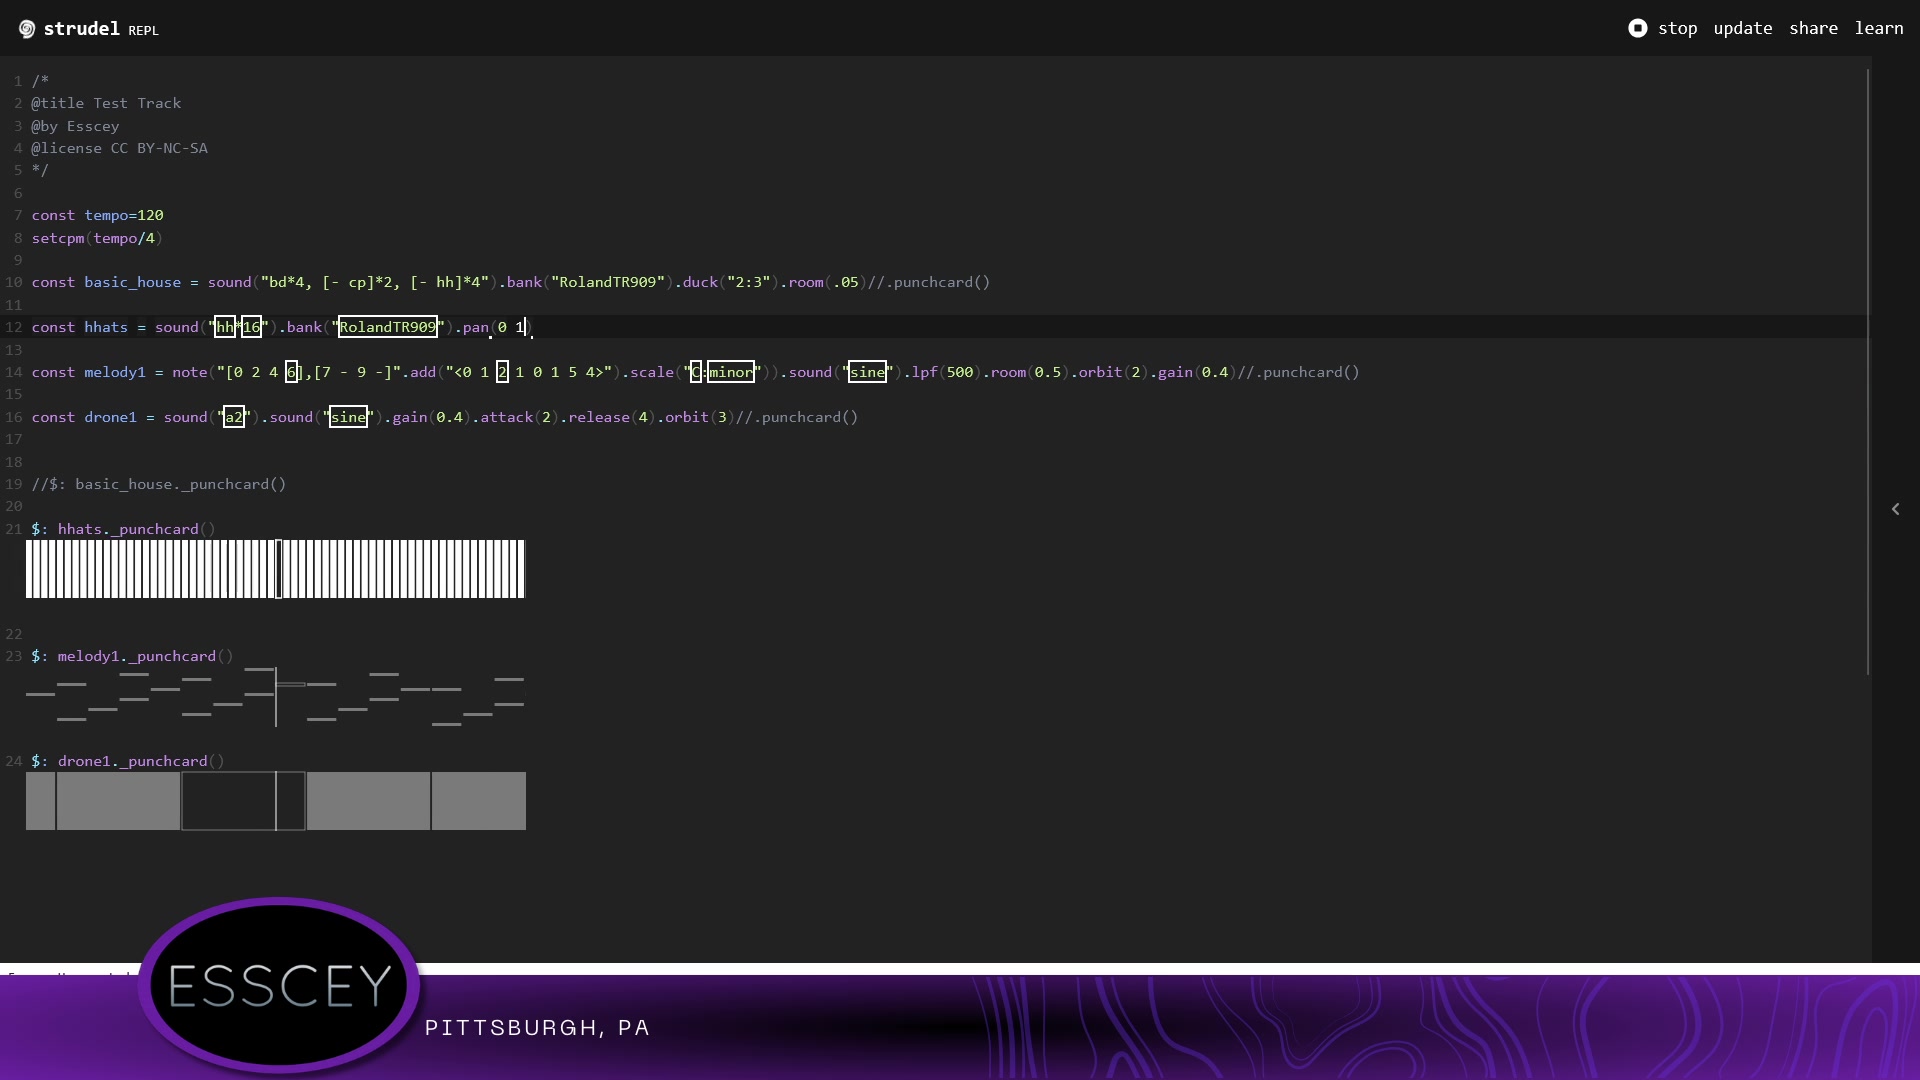Open the learn link in the header
This screenshot has height=1080, width=1920.
tap(1878, 28)
